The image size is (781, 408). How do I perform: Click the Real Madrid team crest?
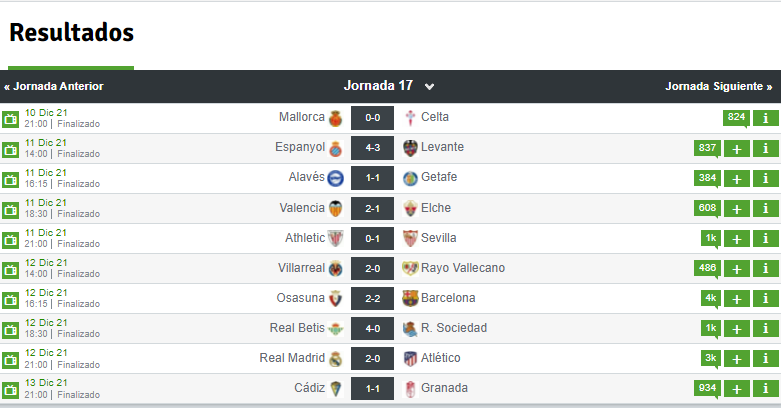336,359
